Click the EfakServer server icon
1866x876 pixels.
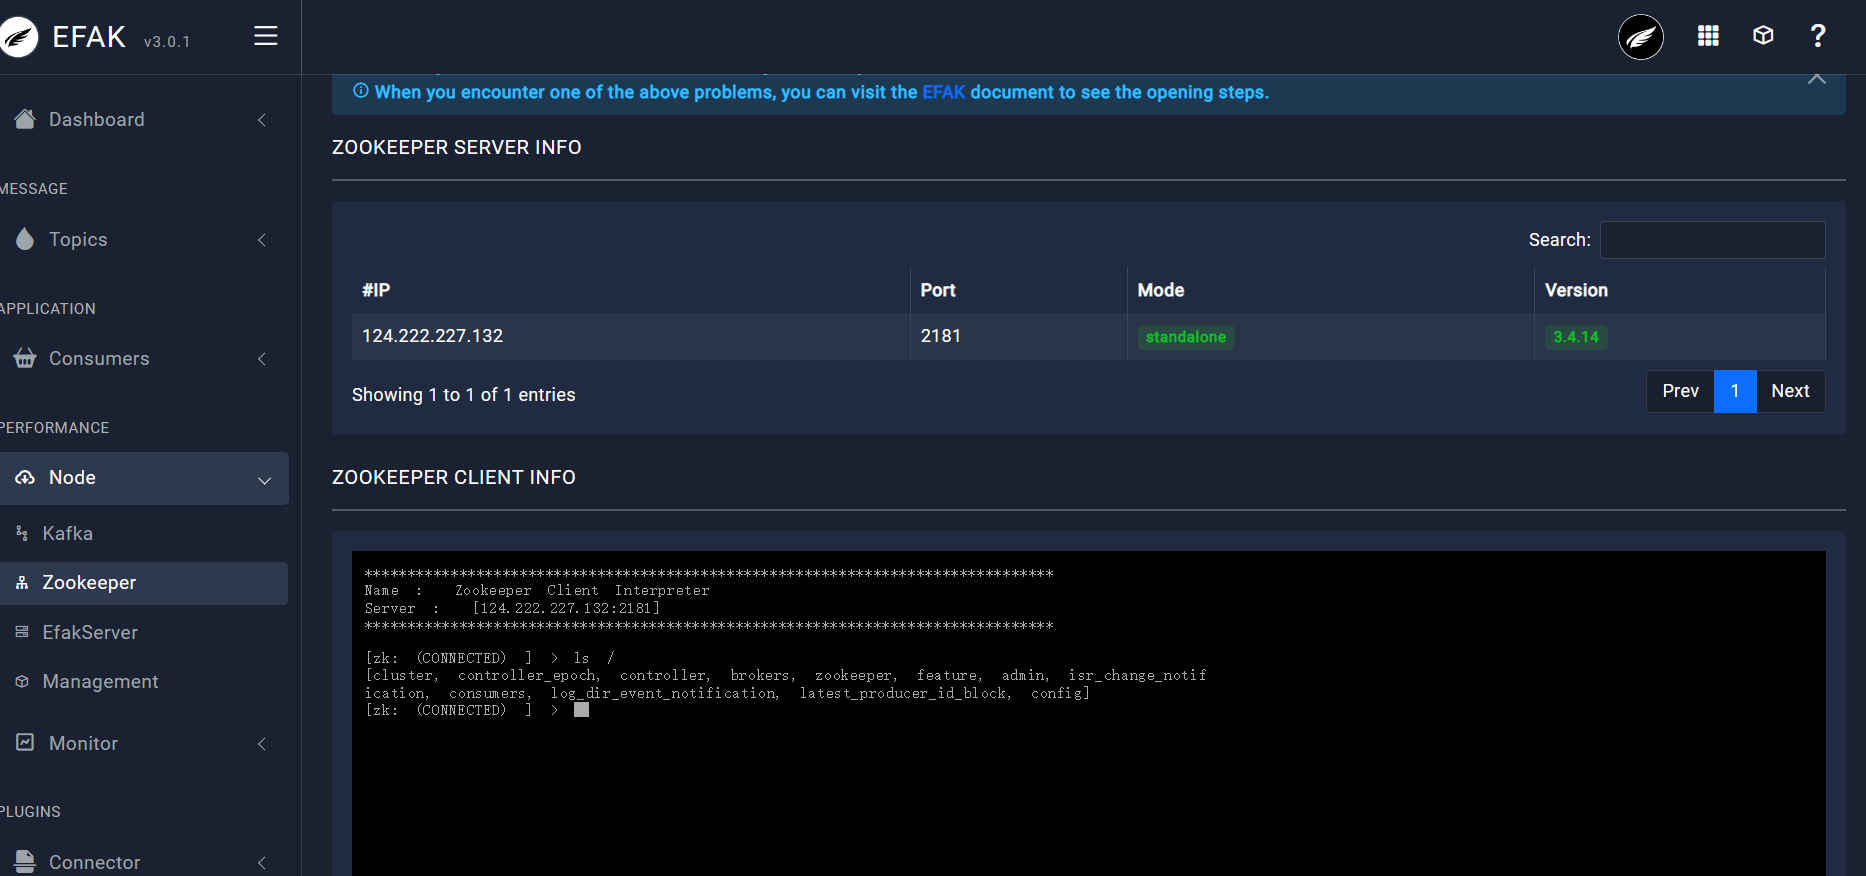click(22, 632)
